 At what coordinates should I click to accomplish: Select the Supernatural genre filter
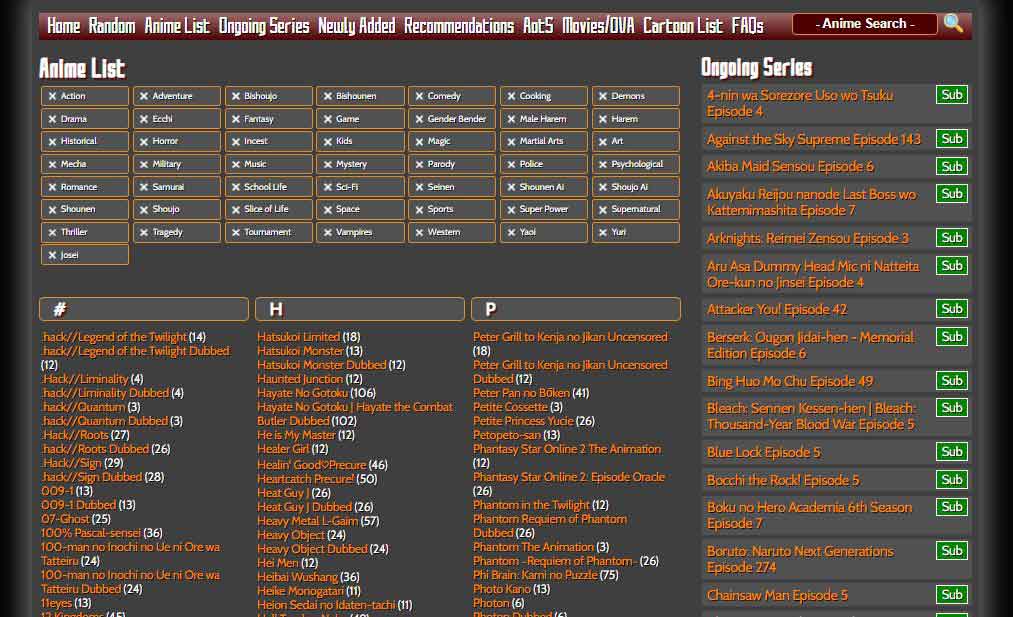(x=635, y=209)
